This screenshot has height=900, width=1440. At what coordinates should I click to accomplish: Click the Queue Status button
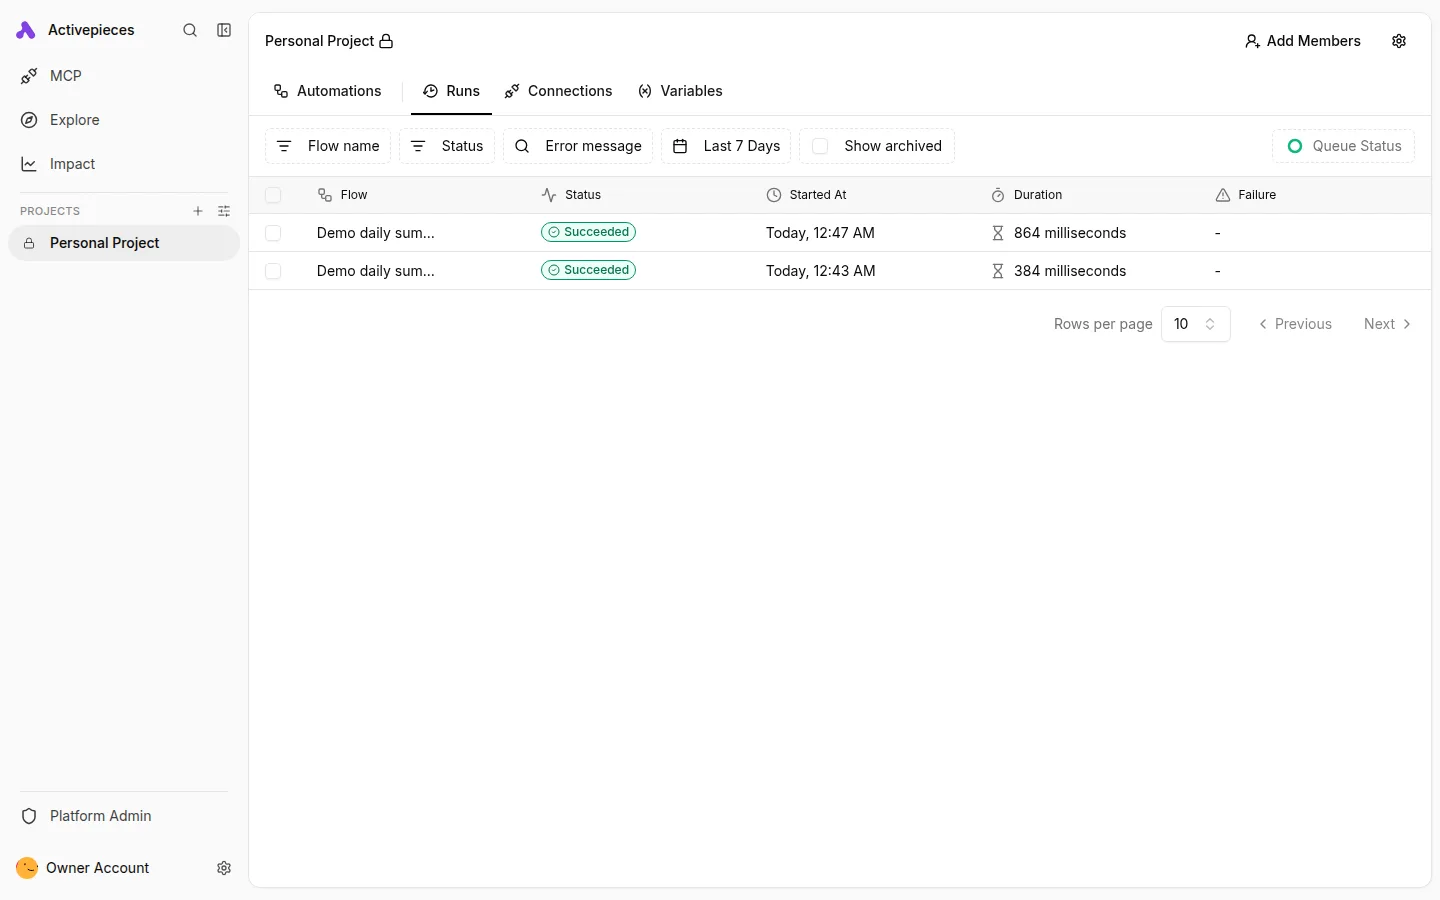click(1343, 146)
